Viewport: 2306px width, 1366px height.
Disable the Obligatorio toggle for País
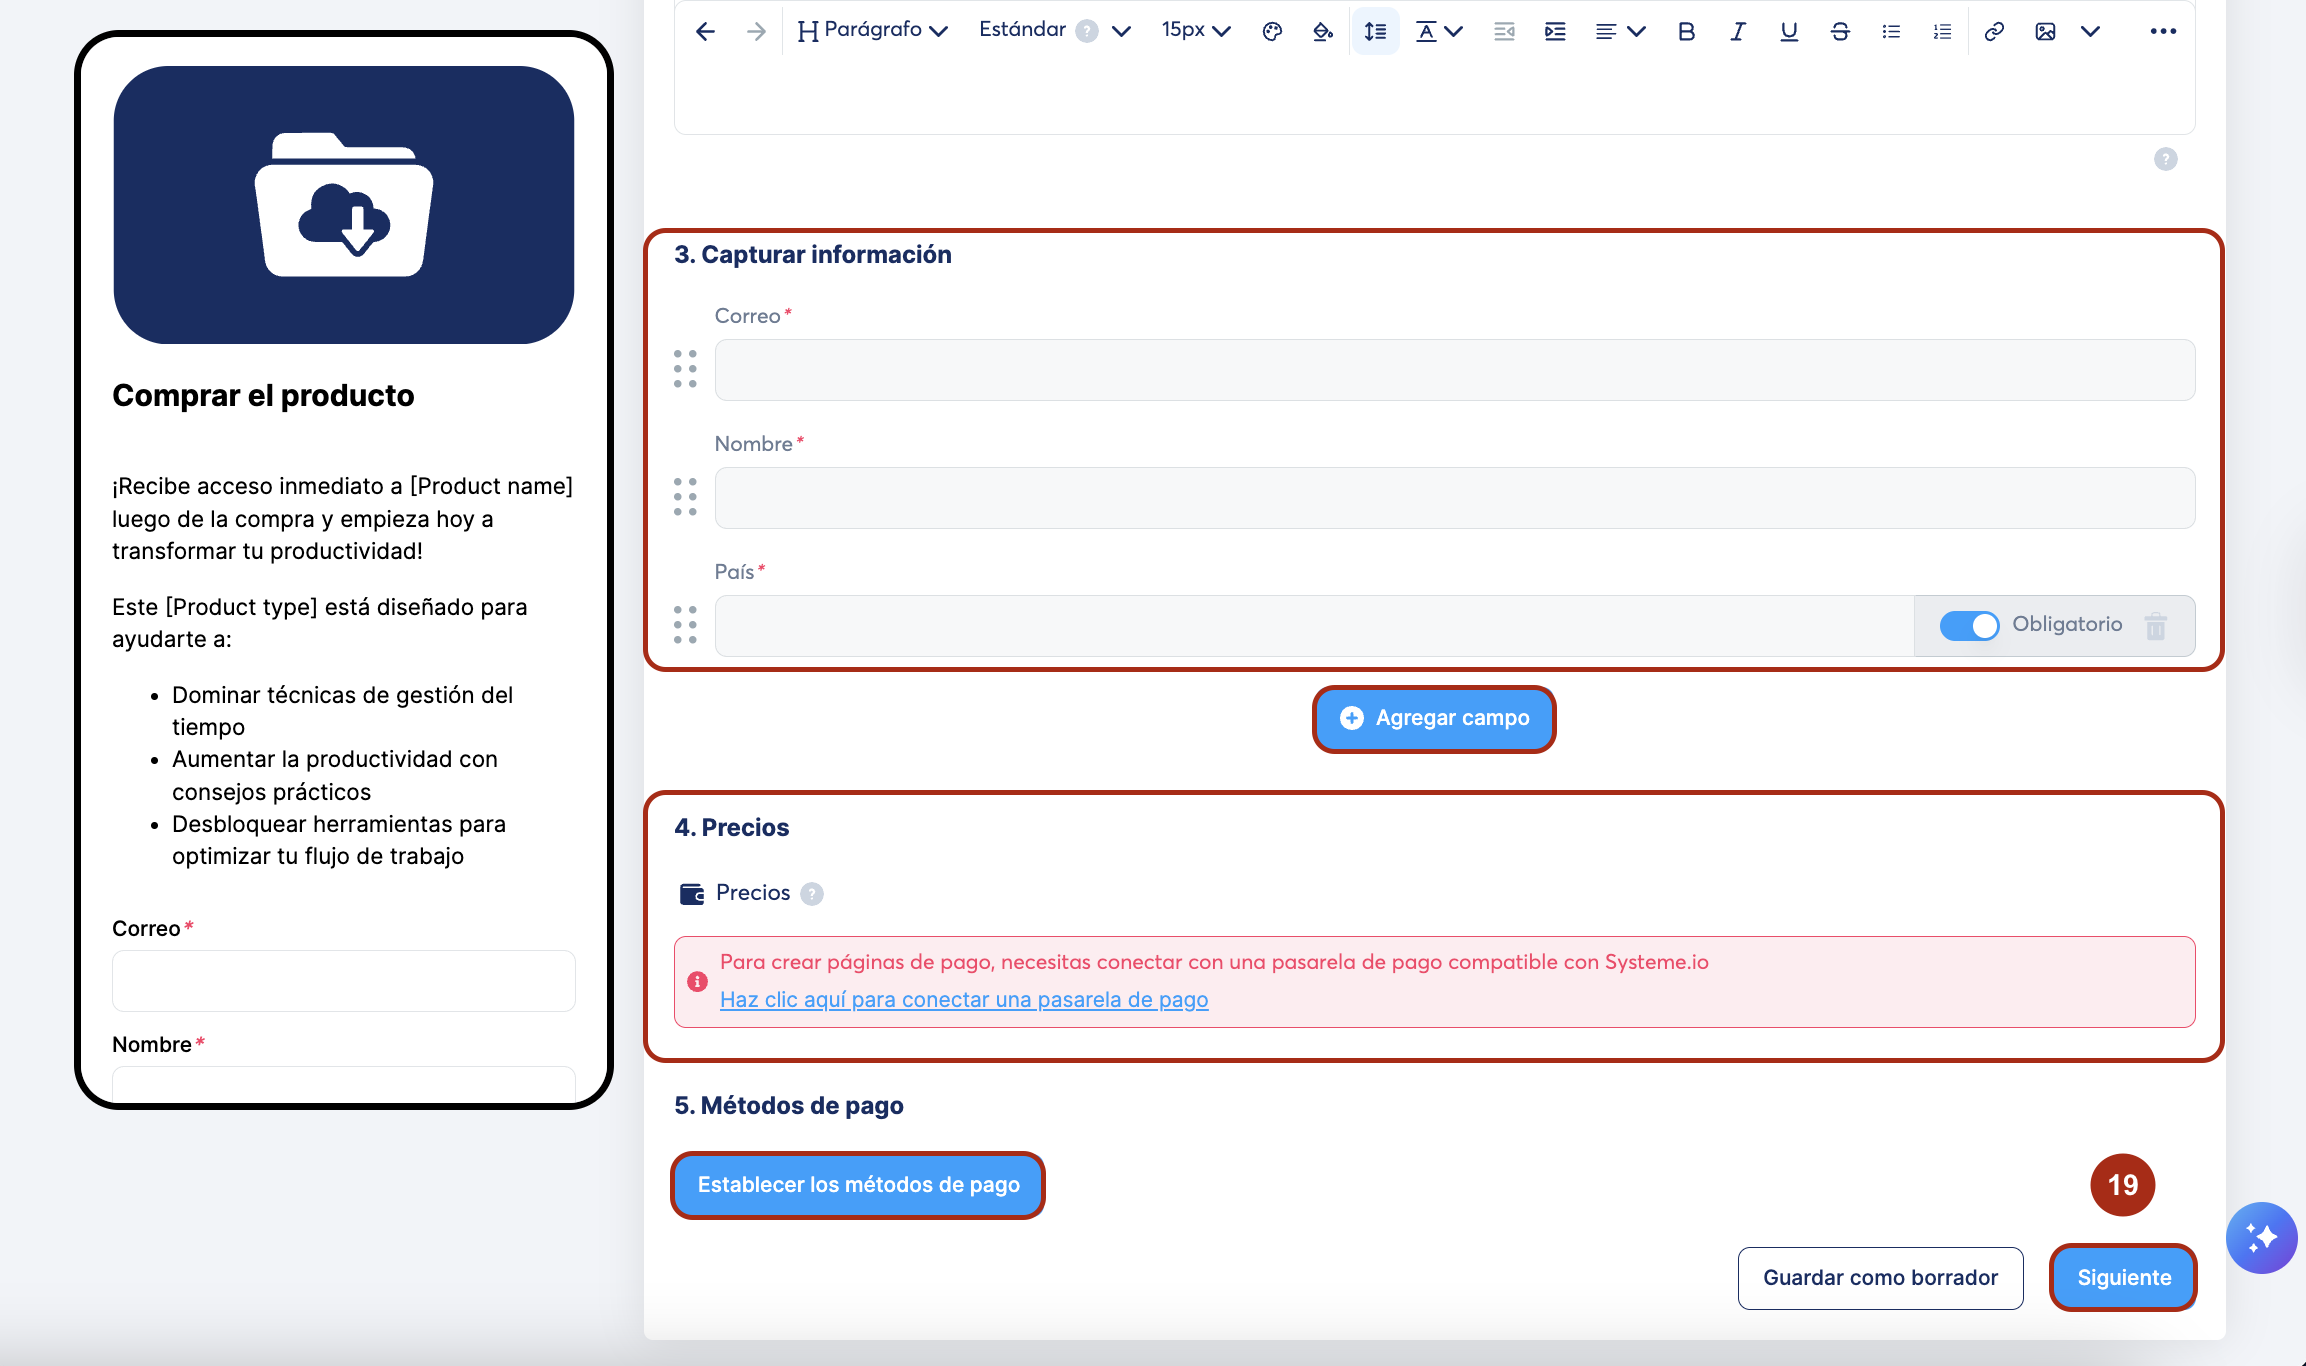point(1968,626)
